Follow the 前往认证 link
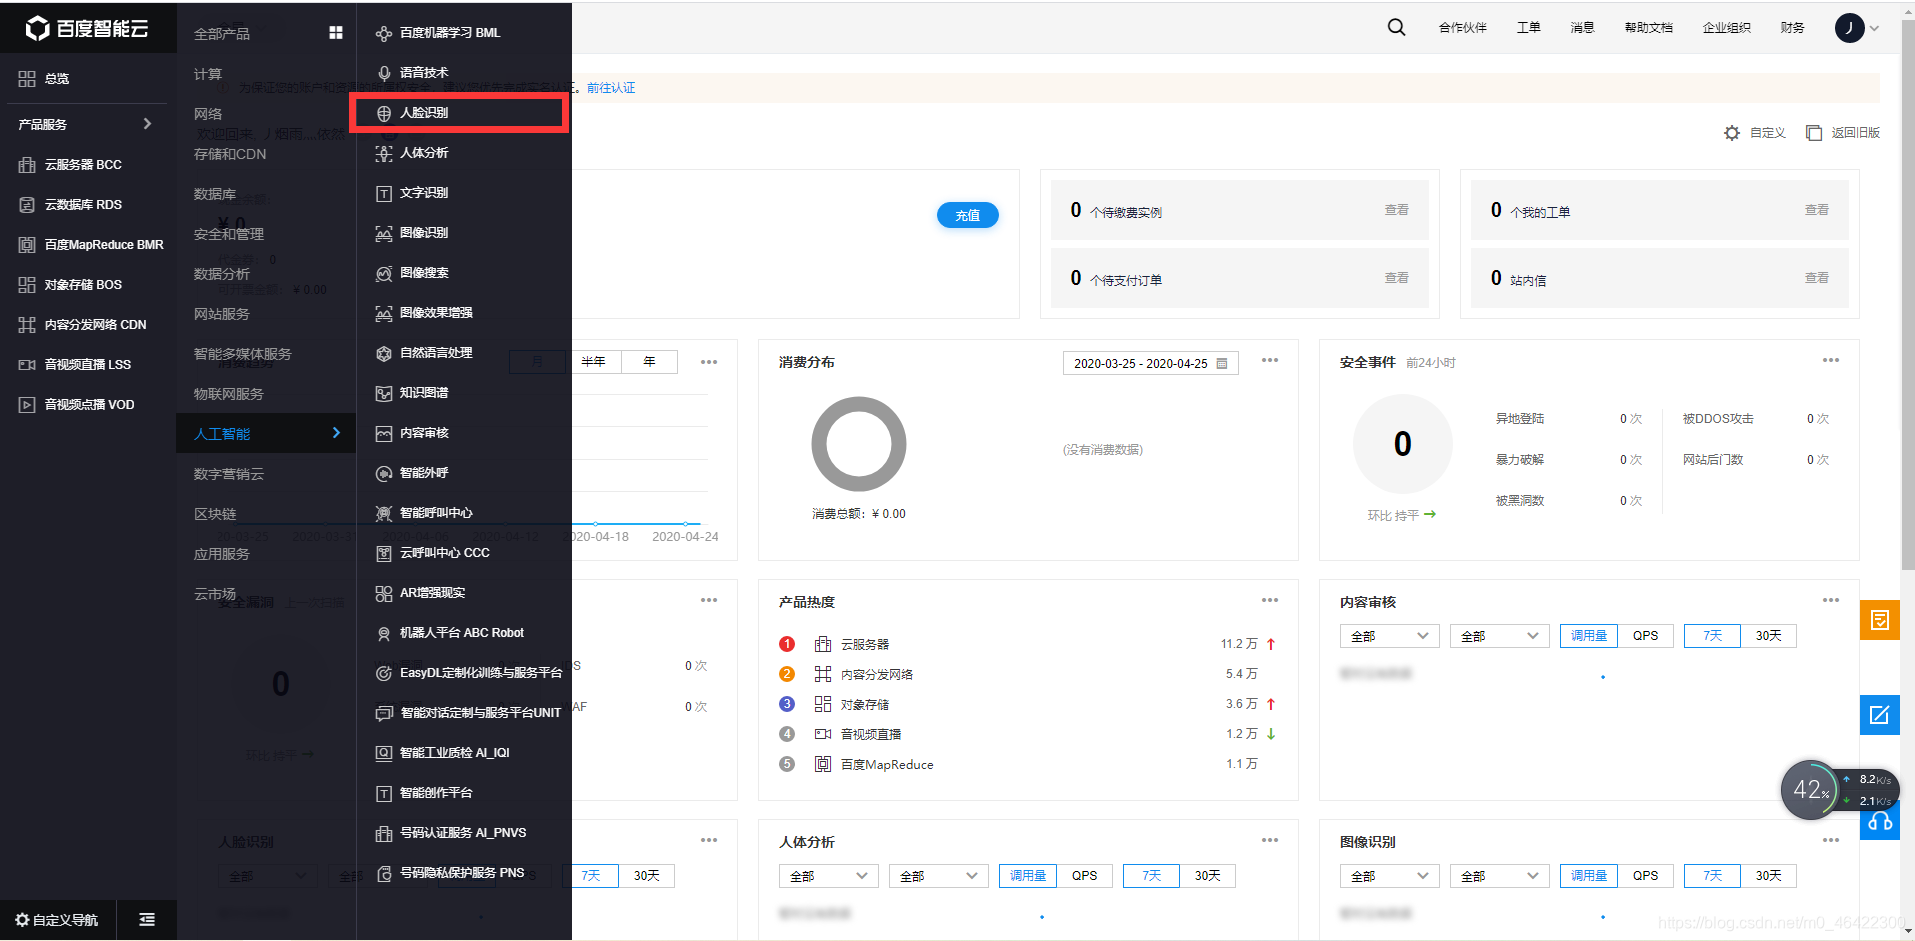Screen dimensions: 1915x941 [x=611, y=88]
